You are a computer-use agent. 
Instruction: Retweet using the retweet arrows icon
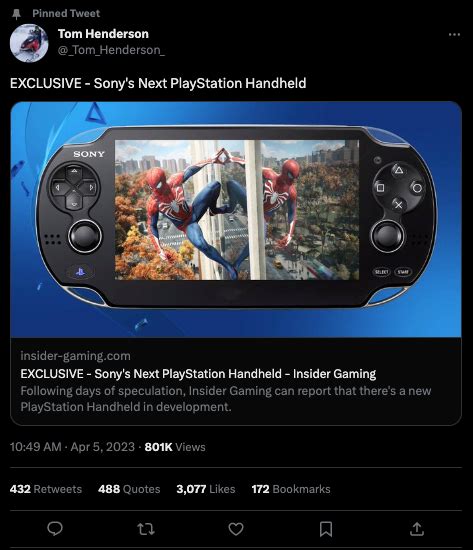146,529
